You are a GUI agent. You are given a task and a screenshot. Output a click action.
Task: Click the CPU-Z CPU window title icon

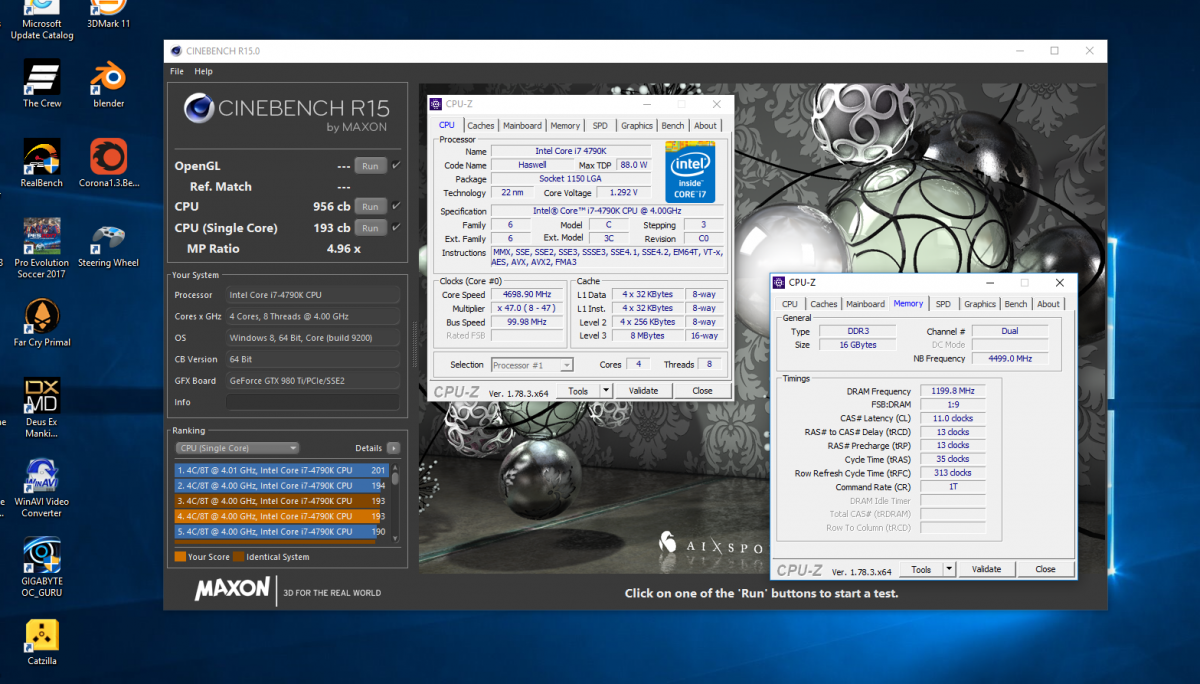pyautogui.click(x=437, y=104)
